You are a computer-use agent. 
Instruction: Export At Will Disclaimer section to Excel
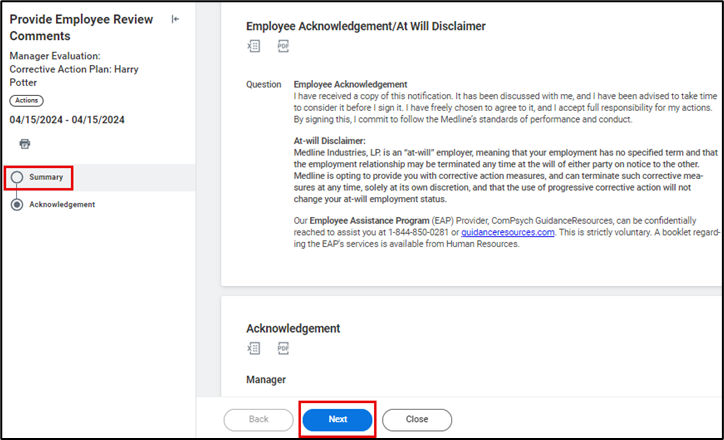253,46
